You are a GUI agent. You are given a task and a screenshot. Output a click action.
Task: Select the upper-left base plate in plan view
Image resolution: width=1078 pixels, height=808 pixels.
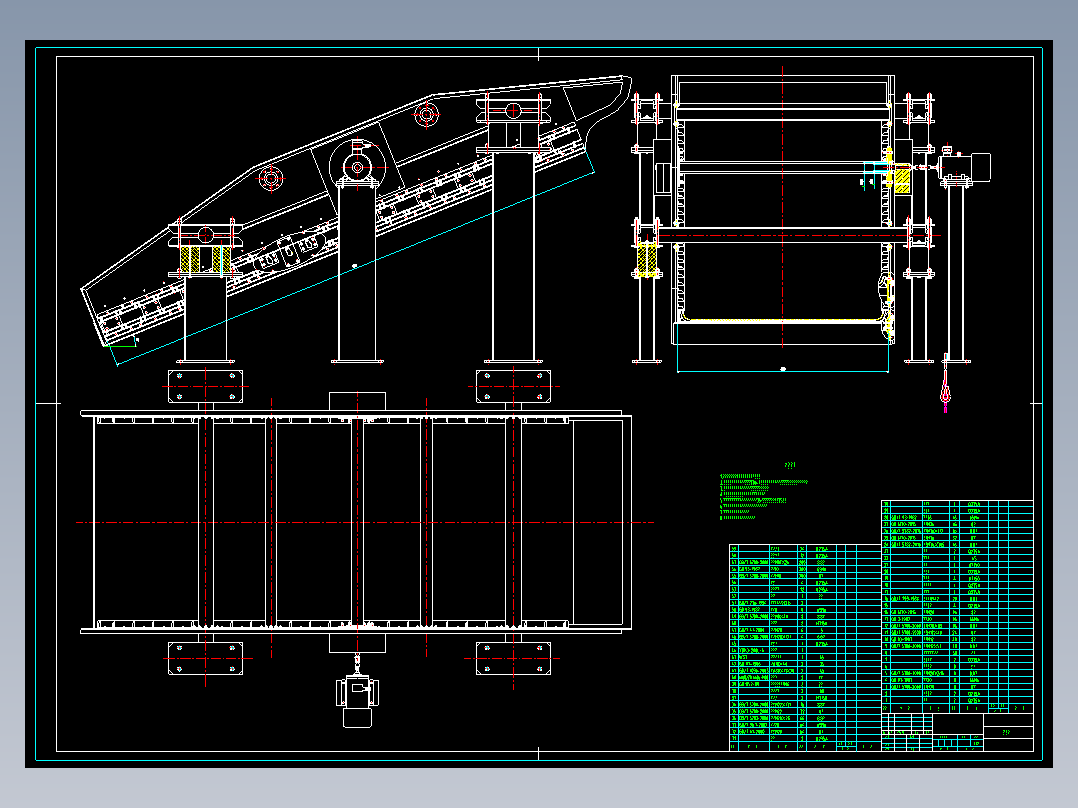[206, 386]
